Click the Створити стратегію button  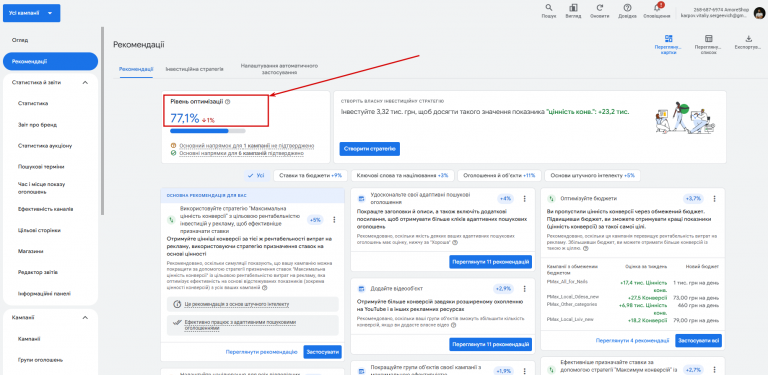click(369, 149)
